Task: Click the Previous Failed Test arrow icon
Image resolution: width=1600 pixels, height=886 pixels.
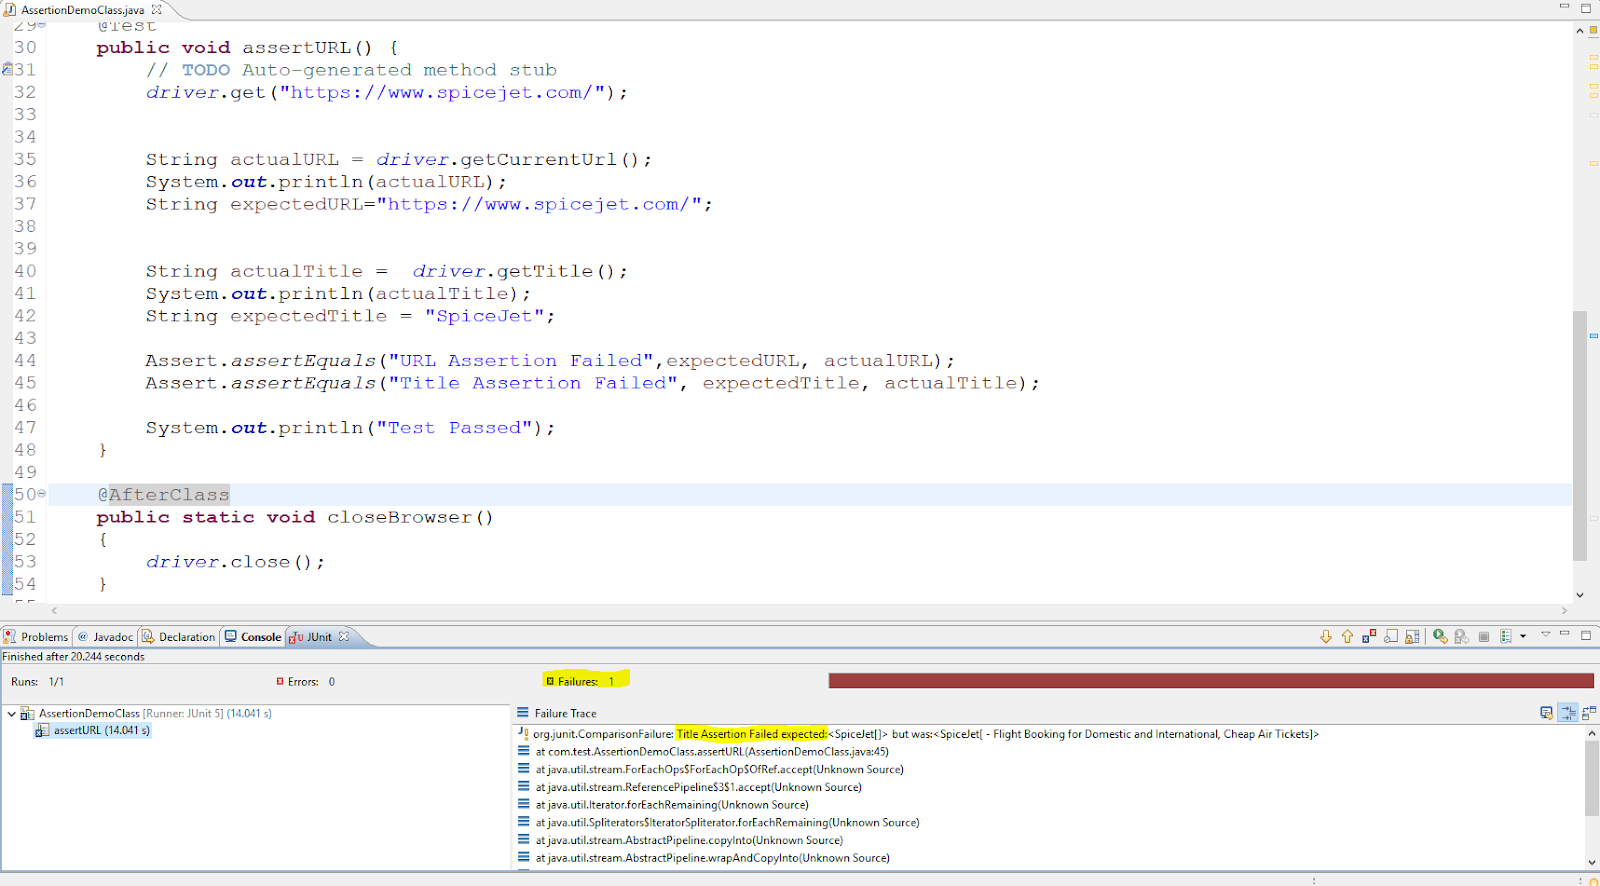Action: coord(1347,636)
